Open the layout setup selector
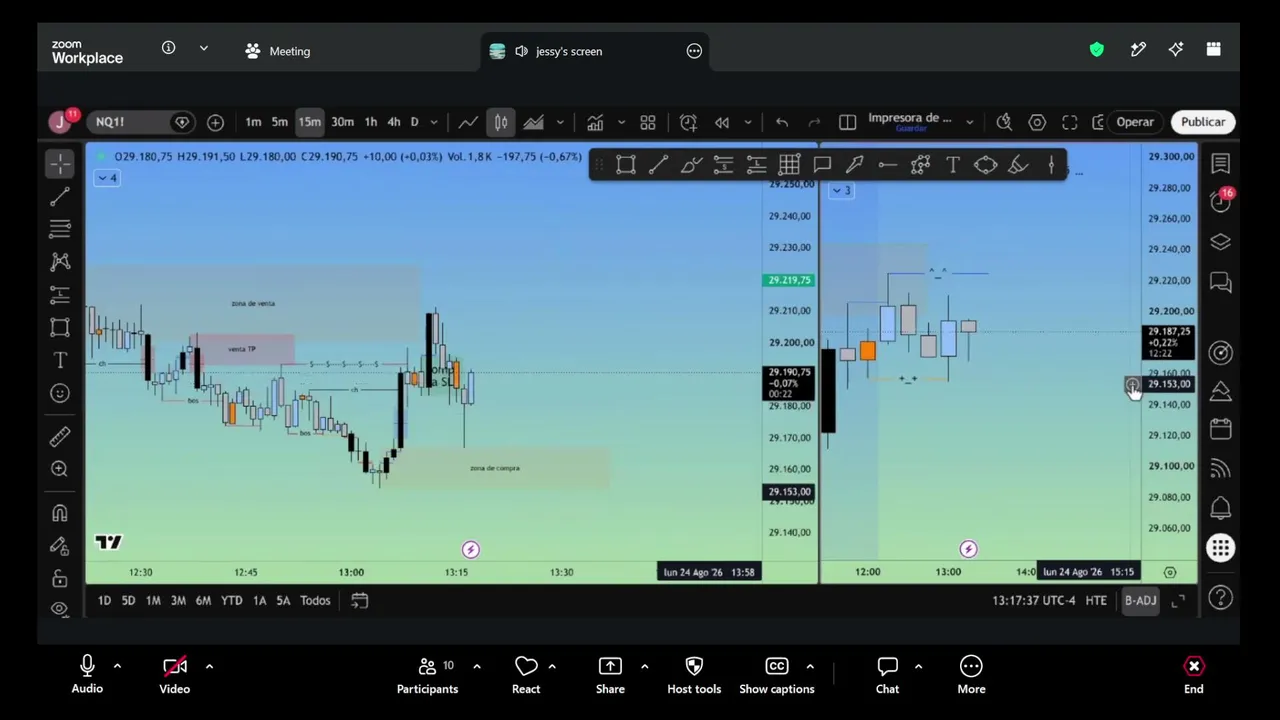The height and width of the screenshot is (720, 1280). [x=848, y=122]
